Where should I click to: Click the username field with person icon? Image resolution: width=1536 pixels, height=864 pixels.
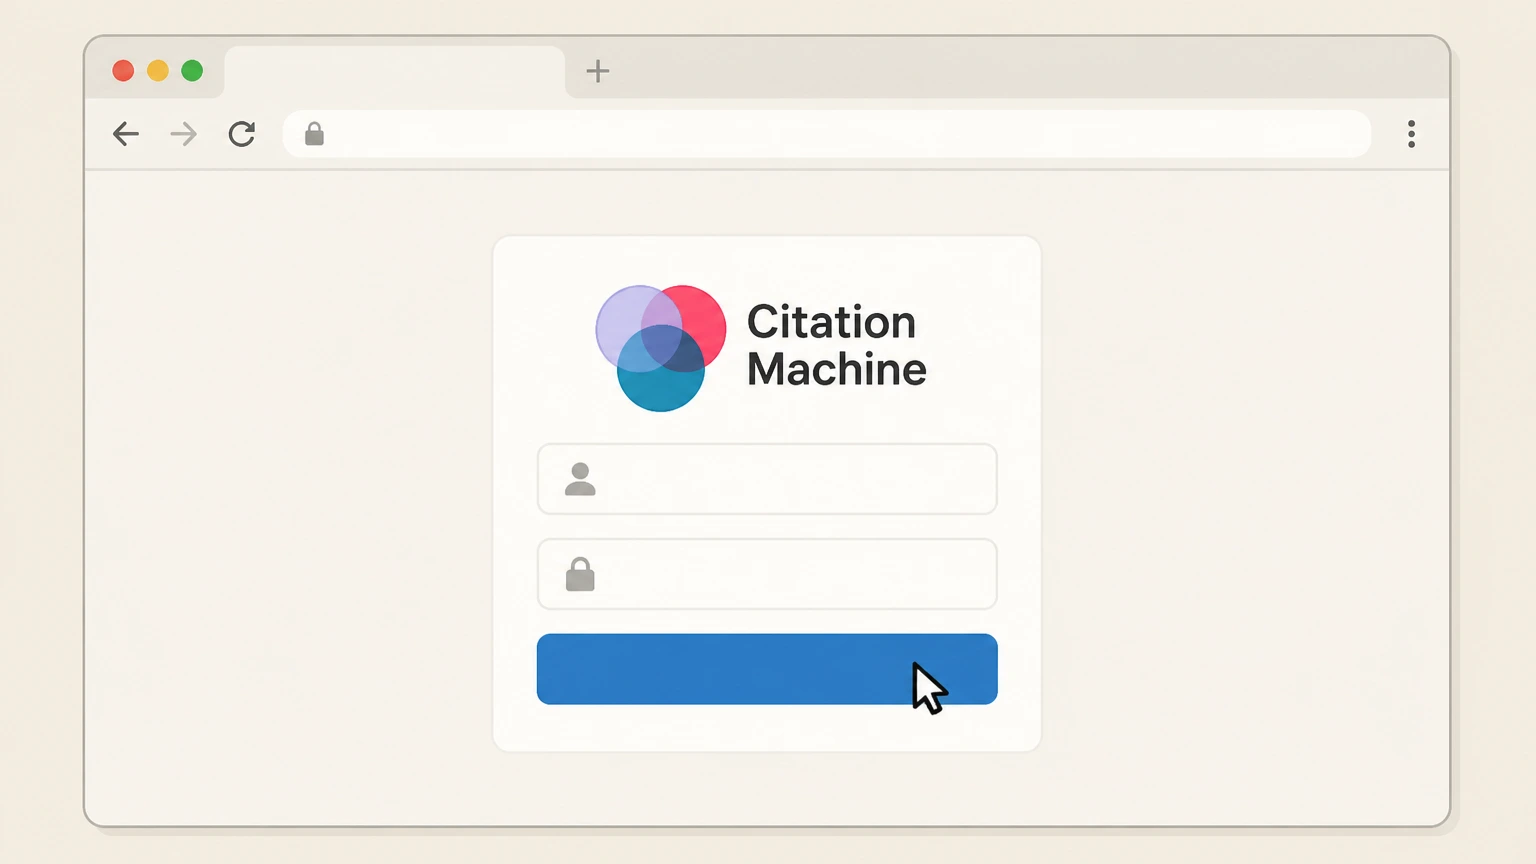coord(767,479)
